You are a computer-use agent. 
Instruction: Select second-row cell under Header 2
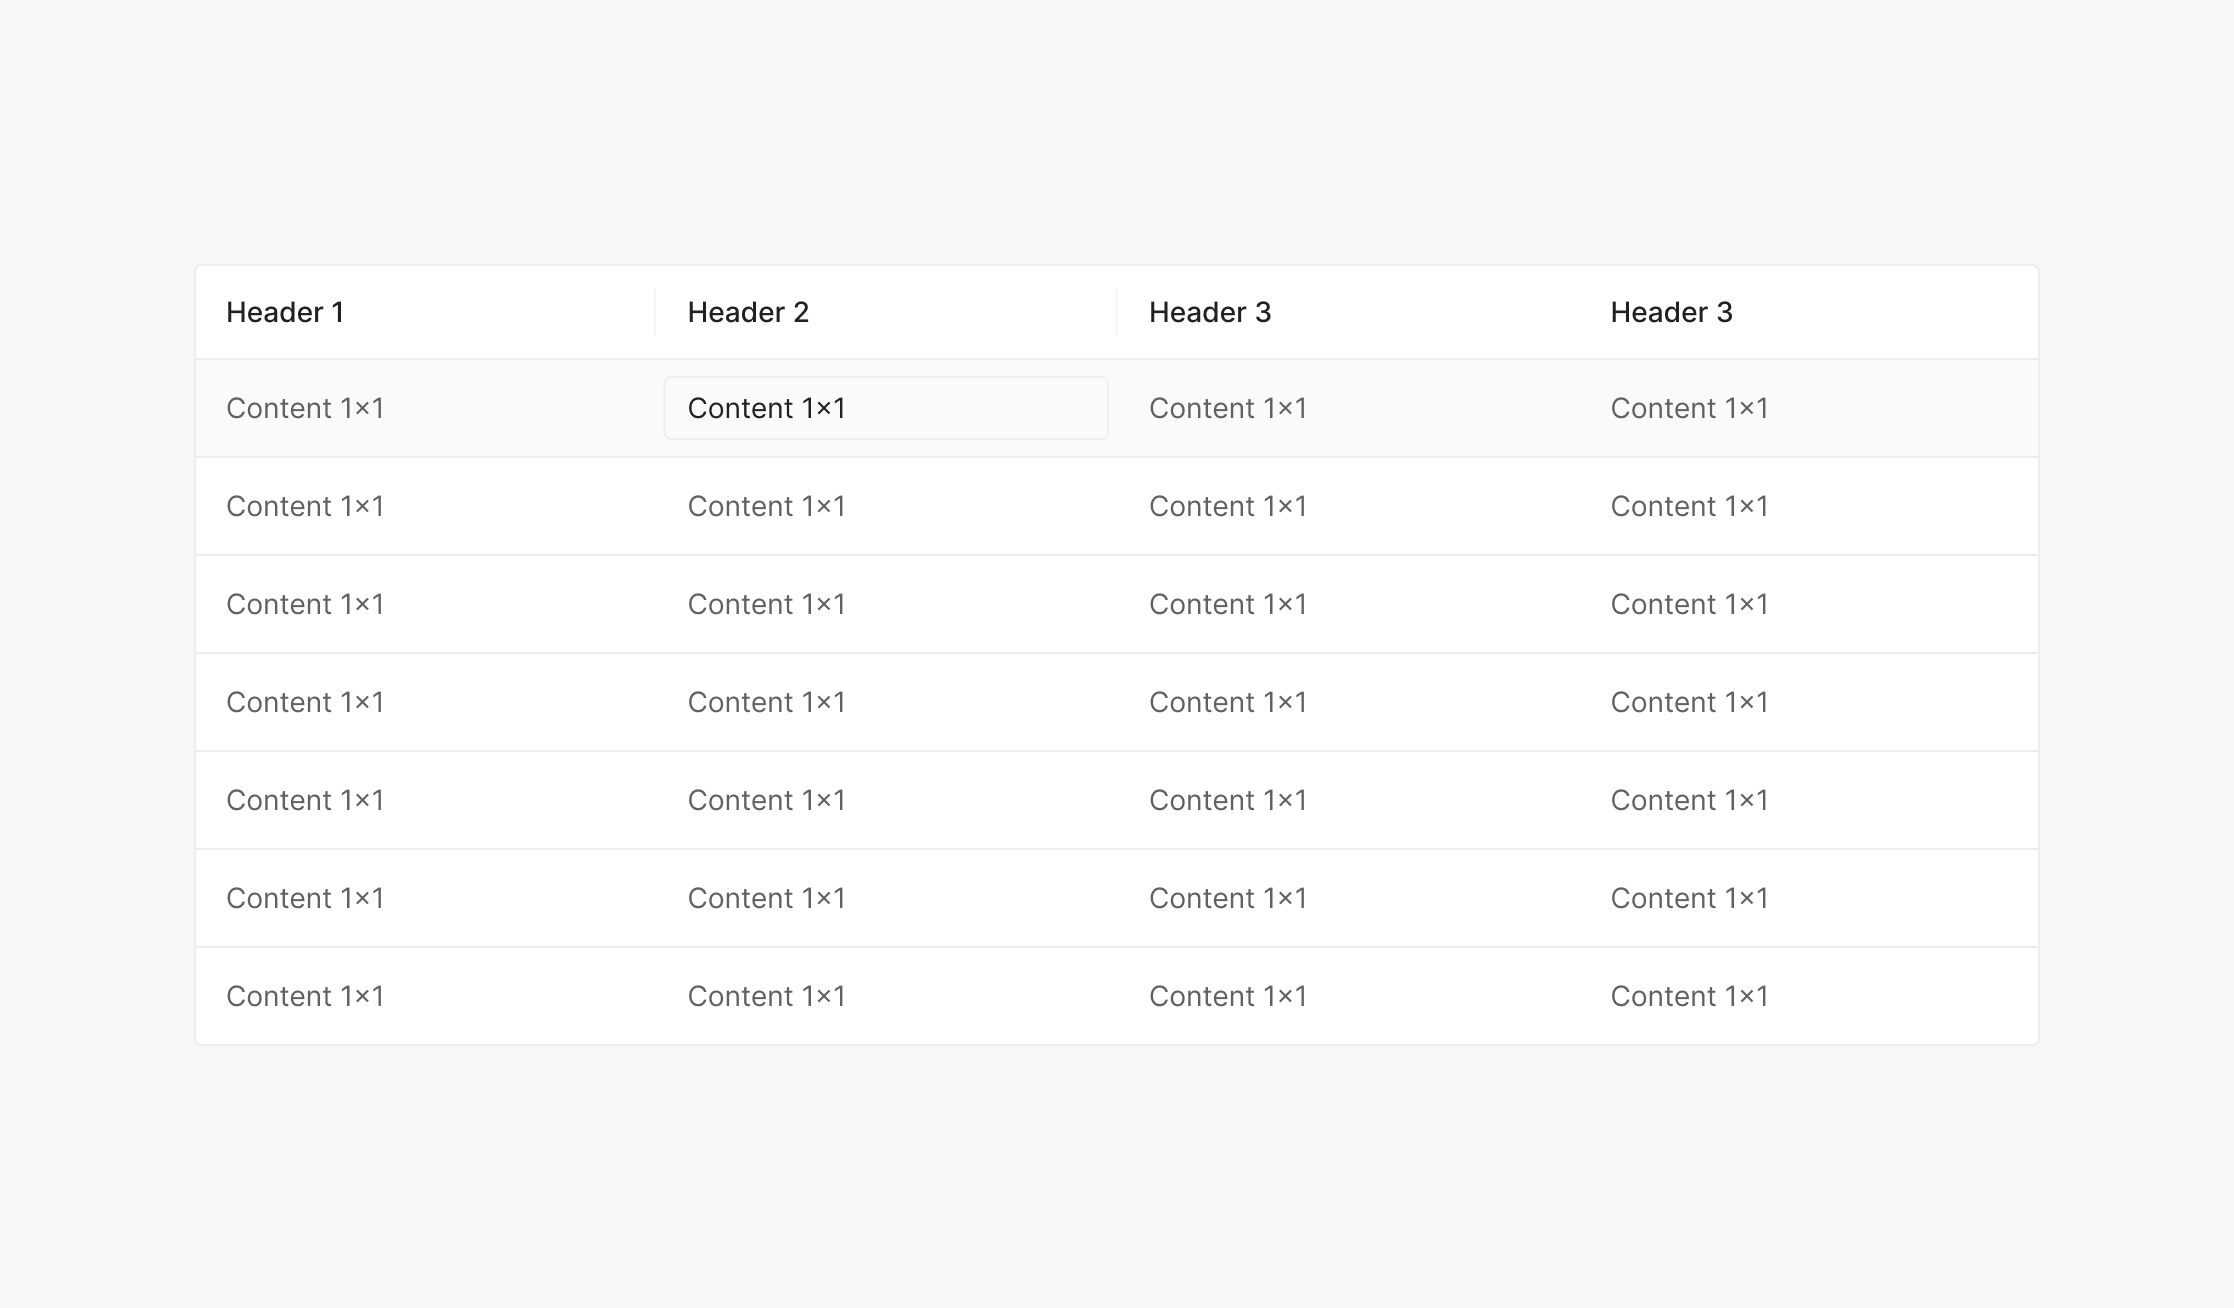766,506
